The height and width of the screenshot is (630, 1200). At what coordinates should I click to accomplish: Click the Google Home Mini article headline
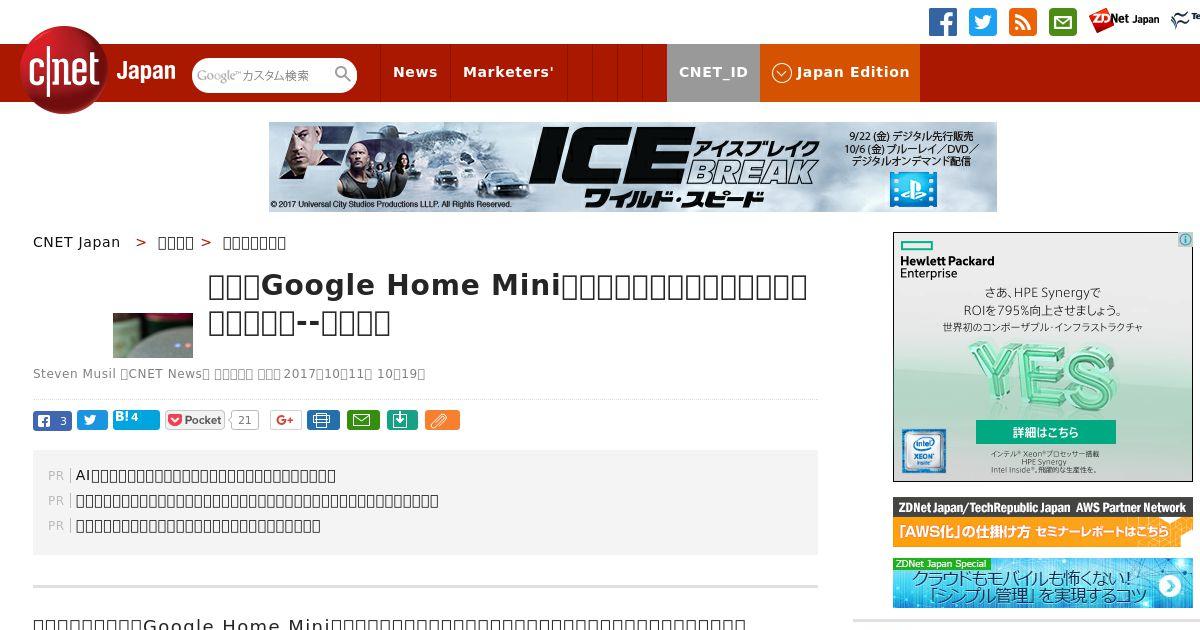click(508, 304)
